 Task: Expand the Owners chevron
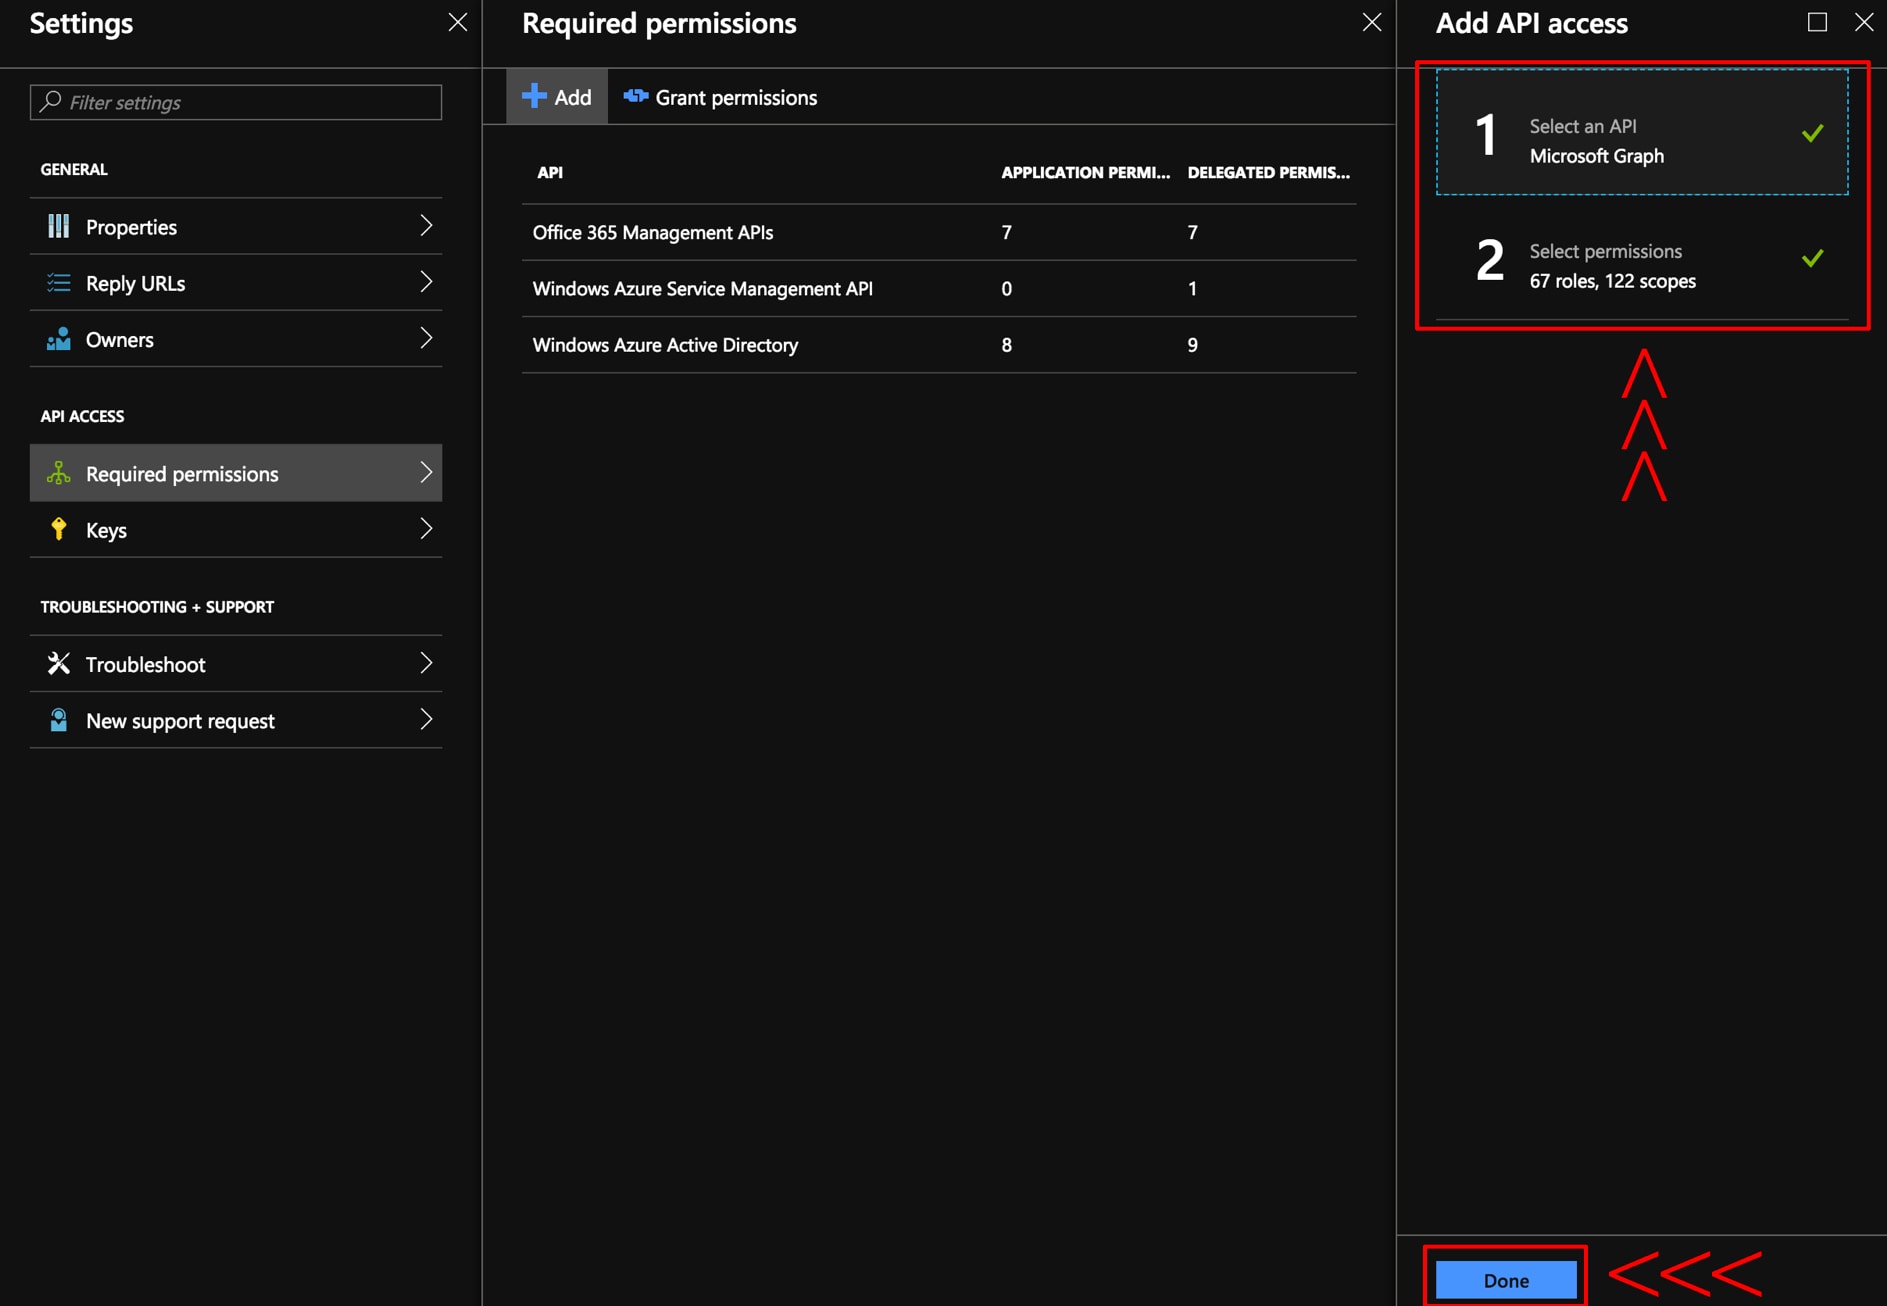(x=426, y=338)
